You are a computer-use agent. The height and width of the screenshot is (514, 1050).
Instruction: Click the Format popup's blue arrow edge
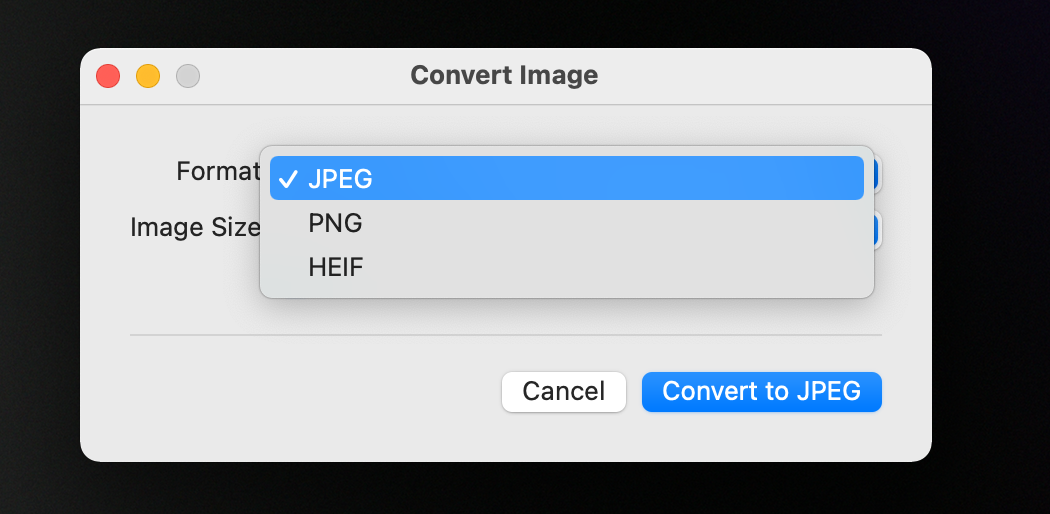(x=878, y=175)
